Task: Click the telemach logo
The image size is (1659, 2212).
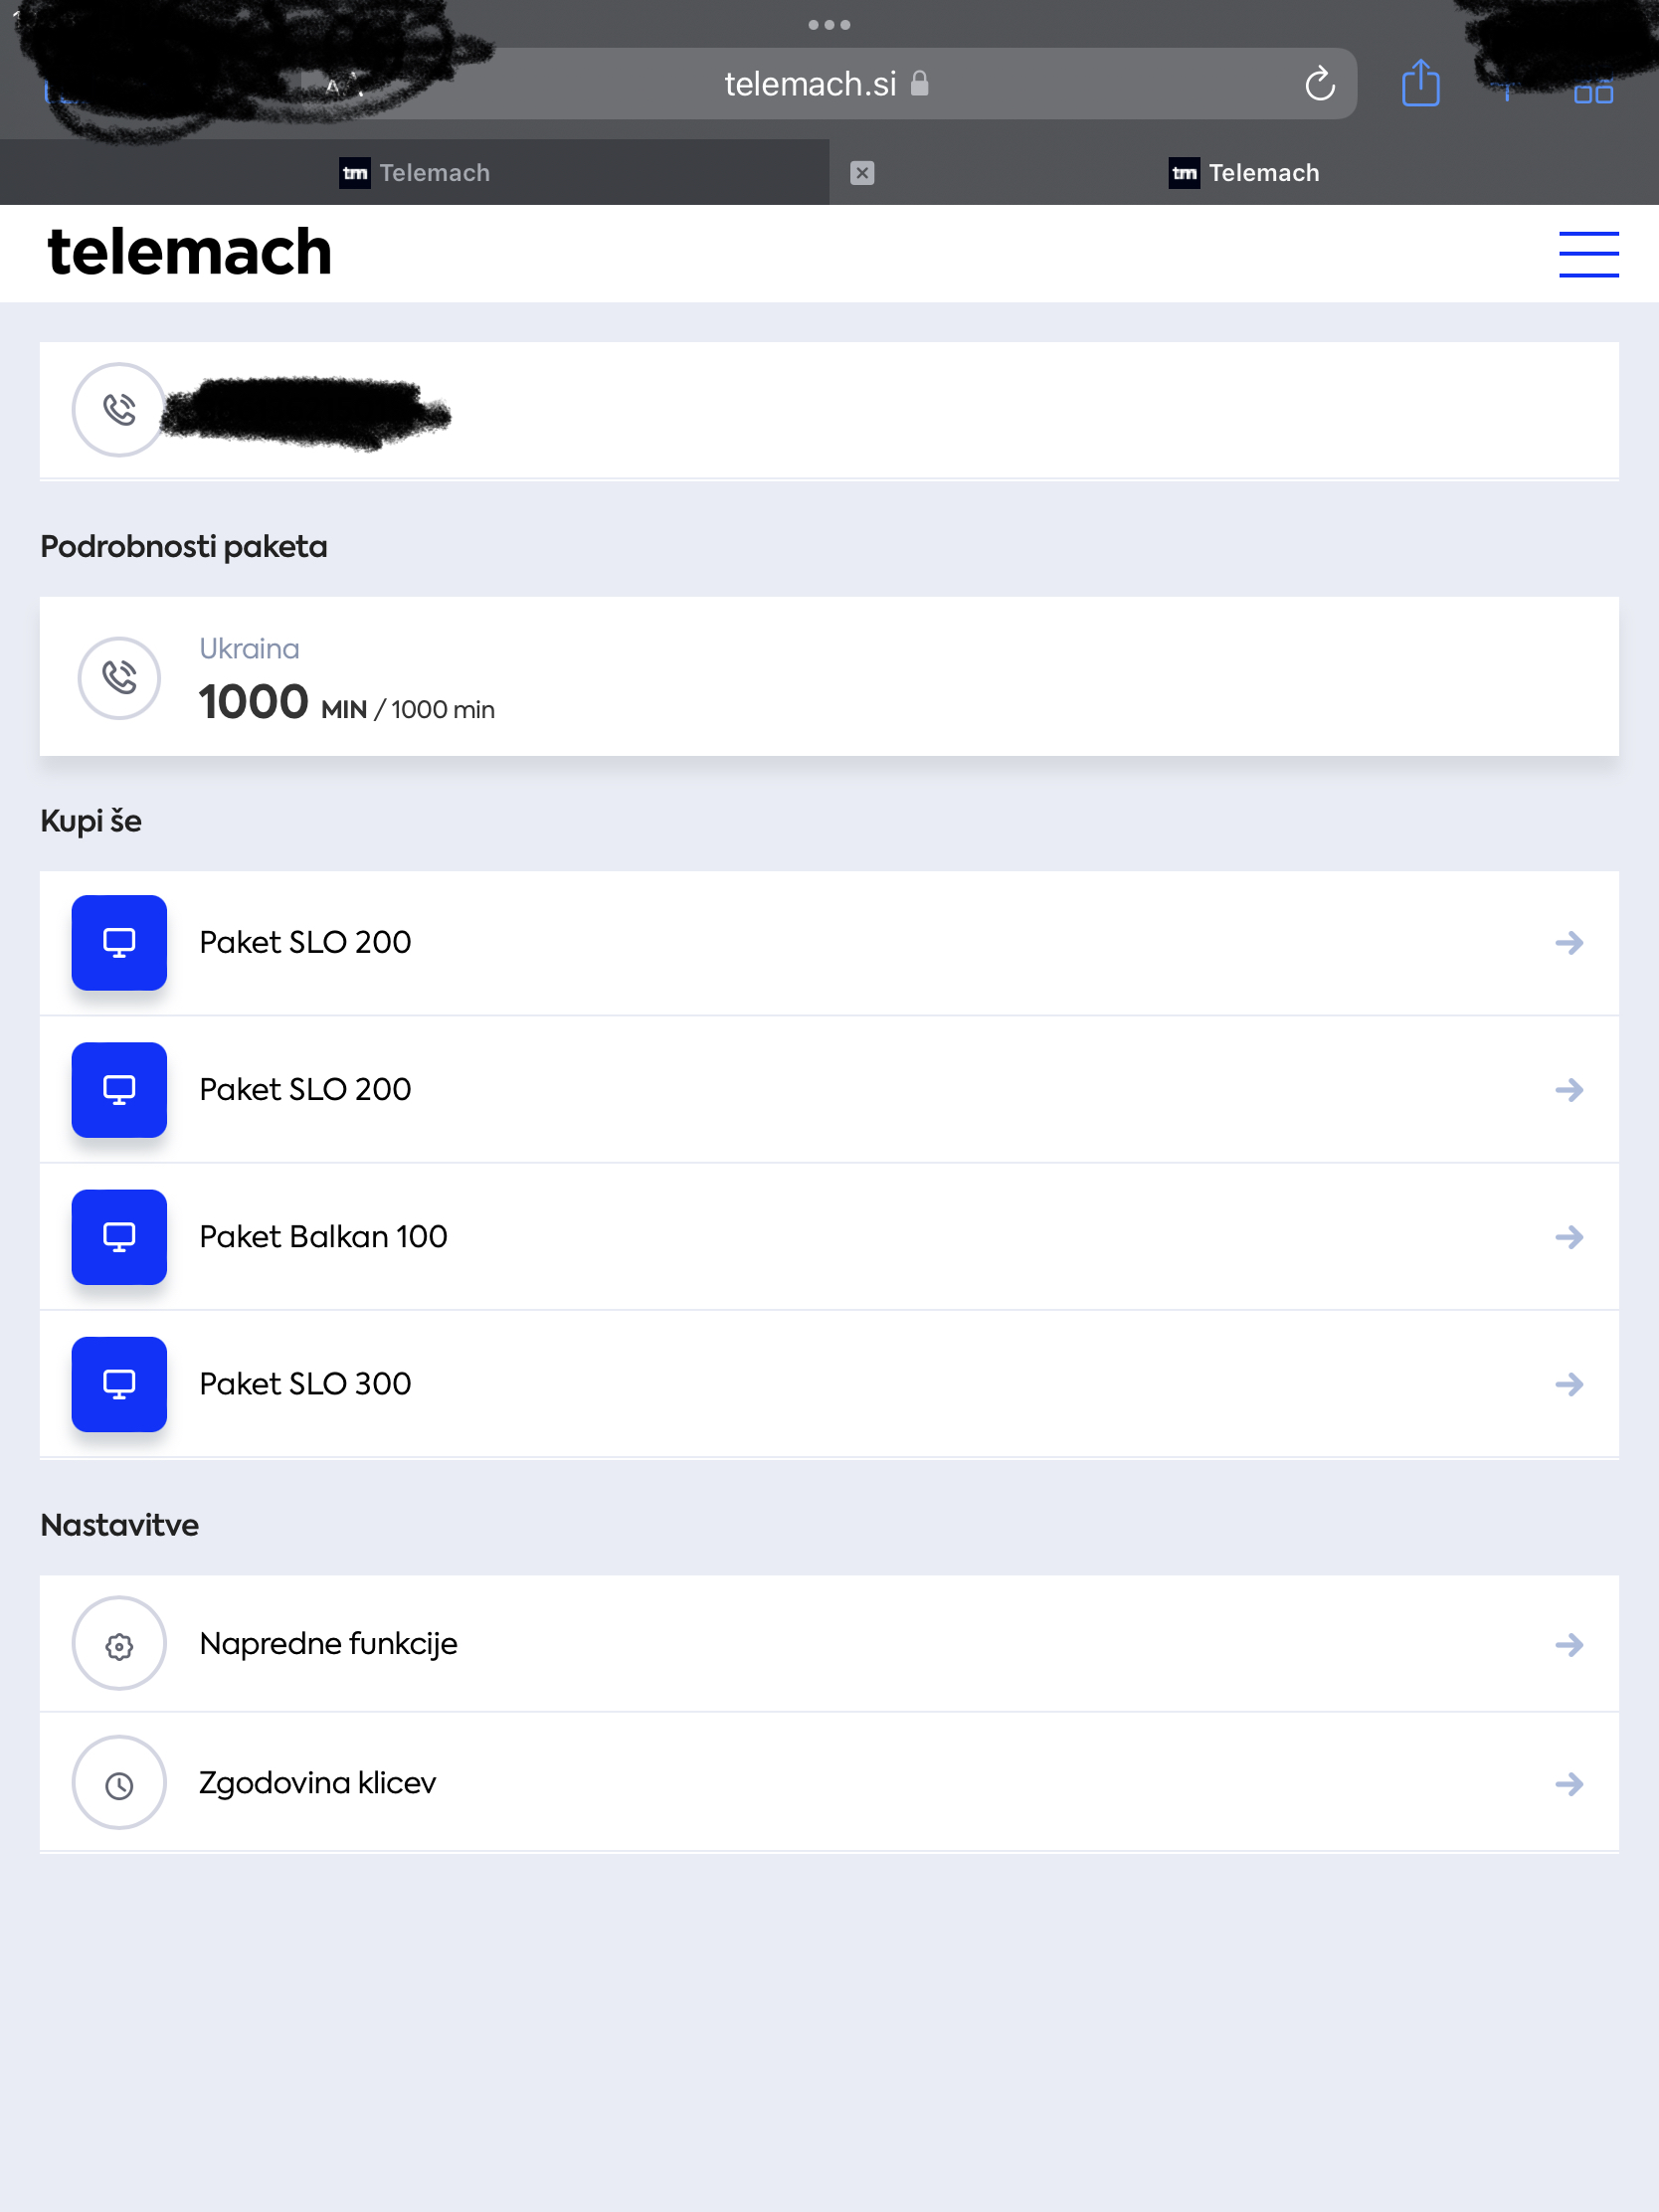Action: [x=189, y=252]
